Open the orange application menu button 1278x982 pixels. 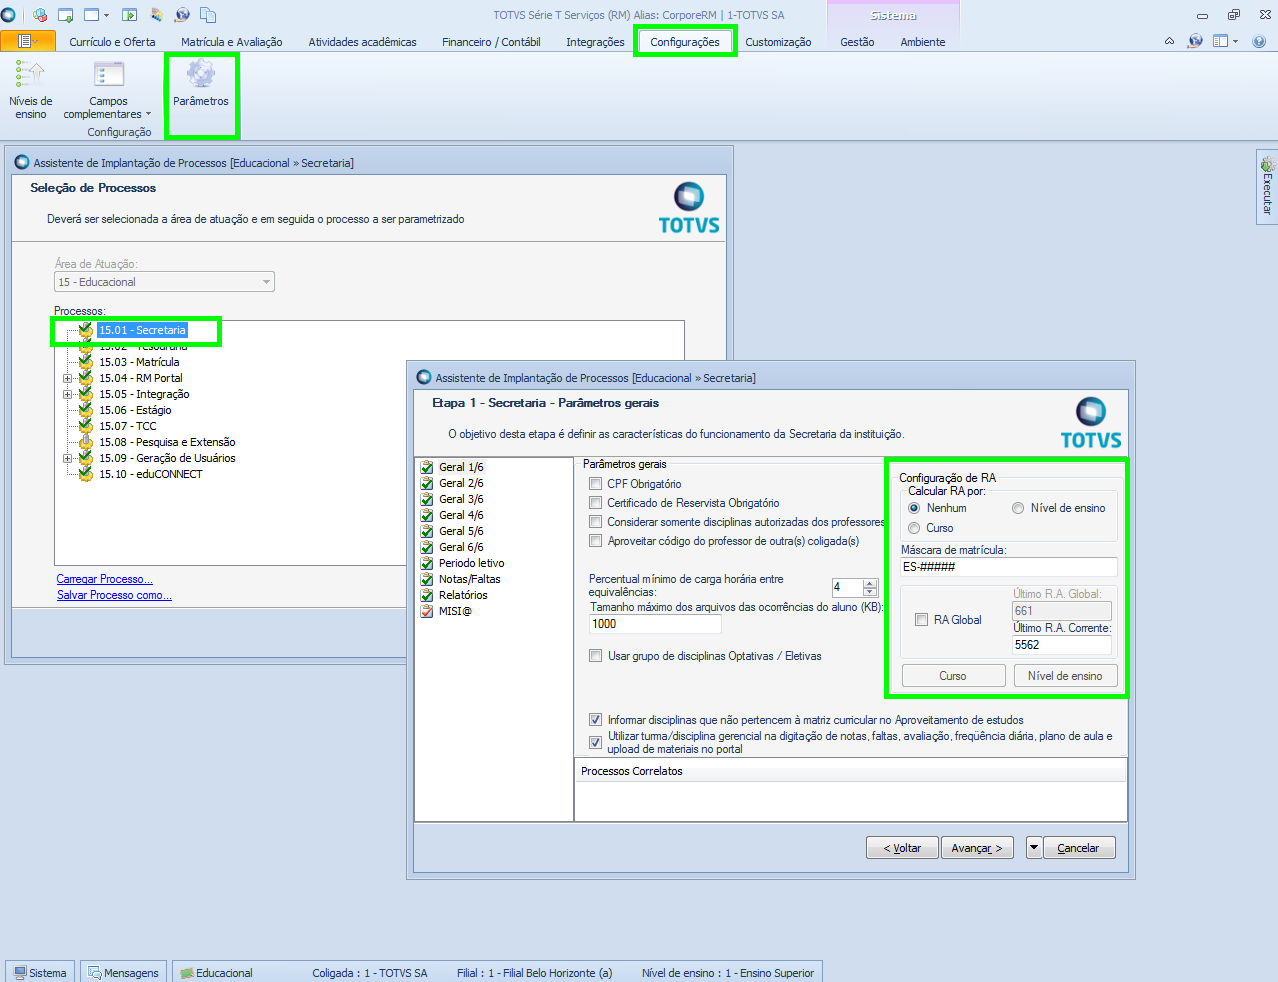[28, 41]
